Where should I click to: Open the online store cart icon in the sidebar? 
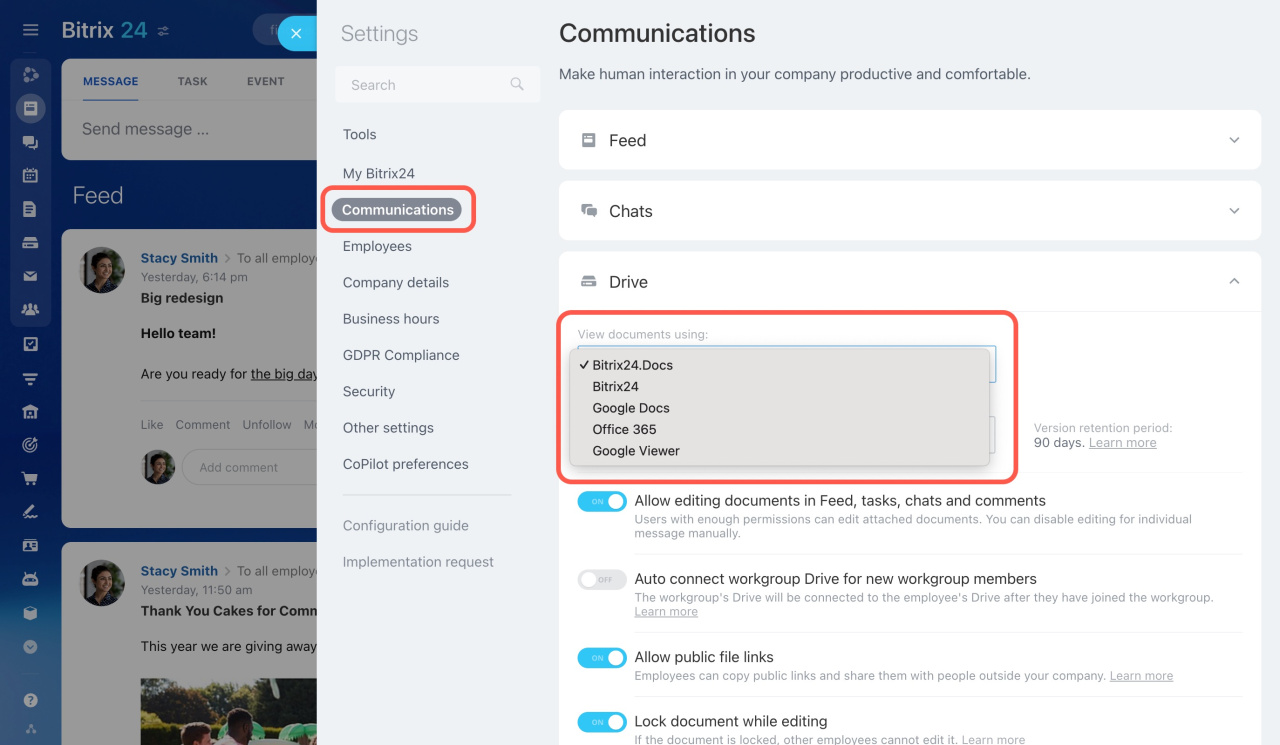[30, 479]
